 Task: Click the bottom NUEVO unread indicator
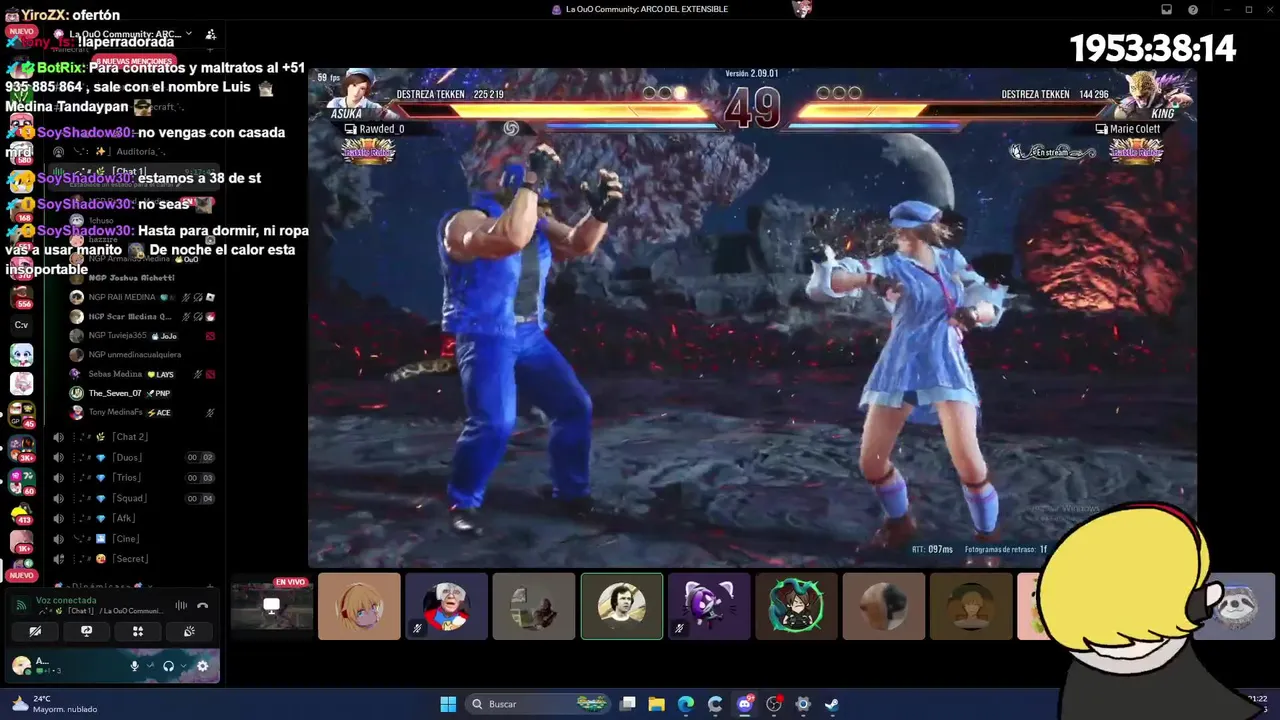tap(21, 575)
